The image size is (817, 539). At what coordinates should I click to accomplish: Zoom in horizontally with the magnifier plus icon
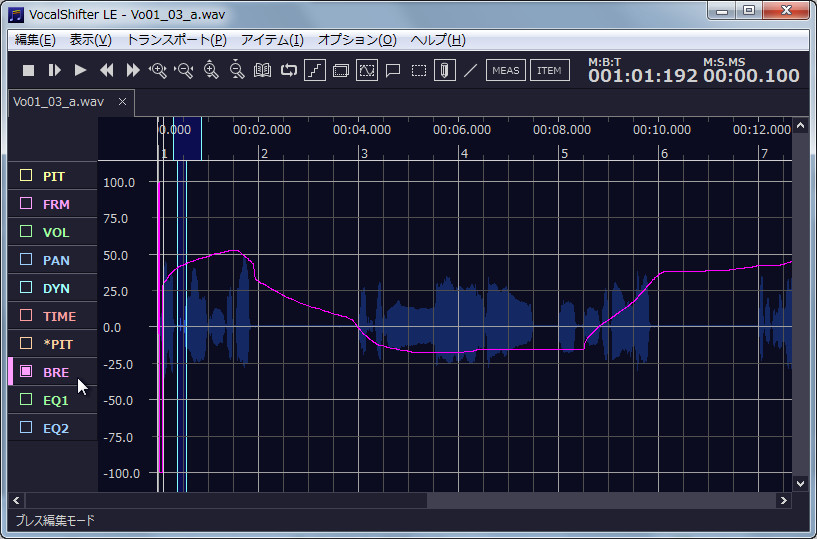pyautogui.click(x=158, y=70)
